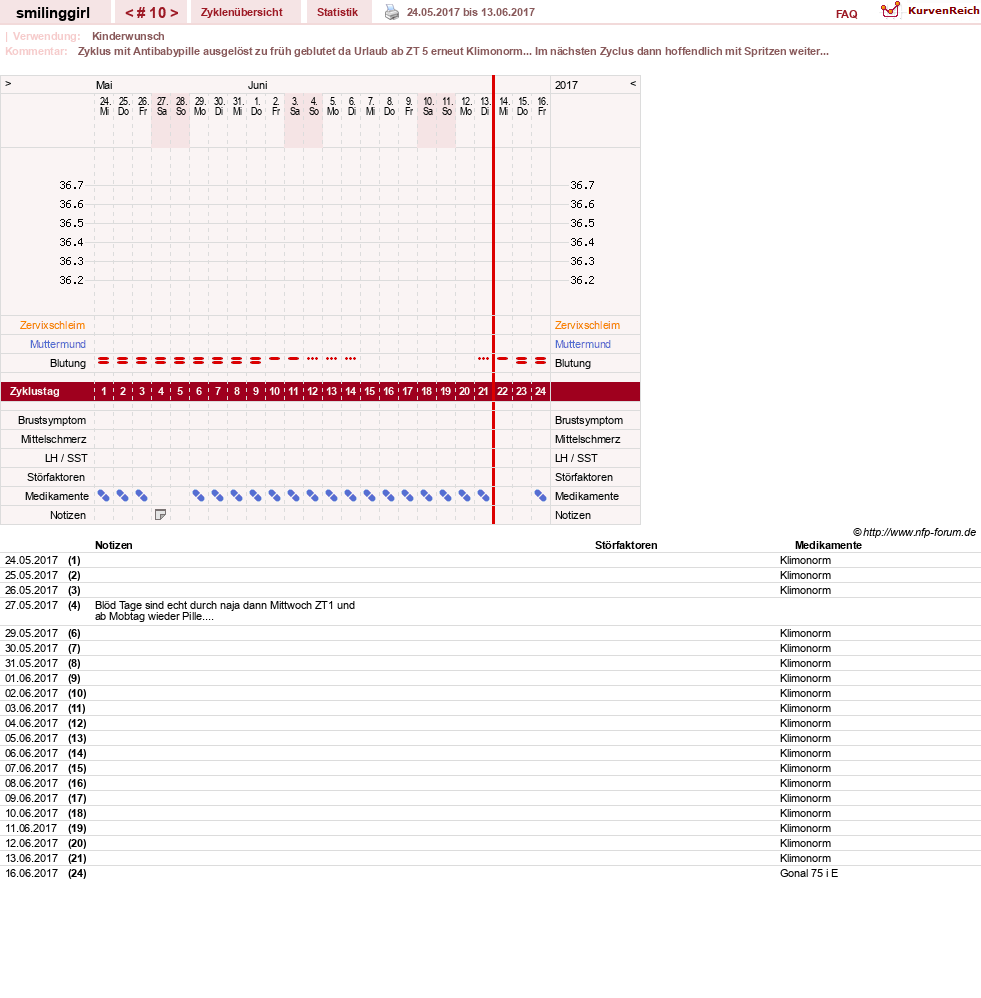Open the Zyklenübersicht tab
This screenshot has height=998, width=981.
(x=242, y=12)
